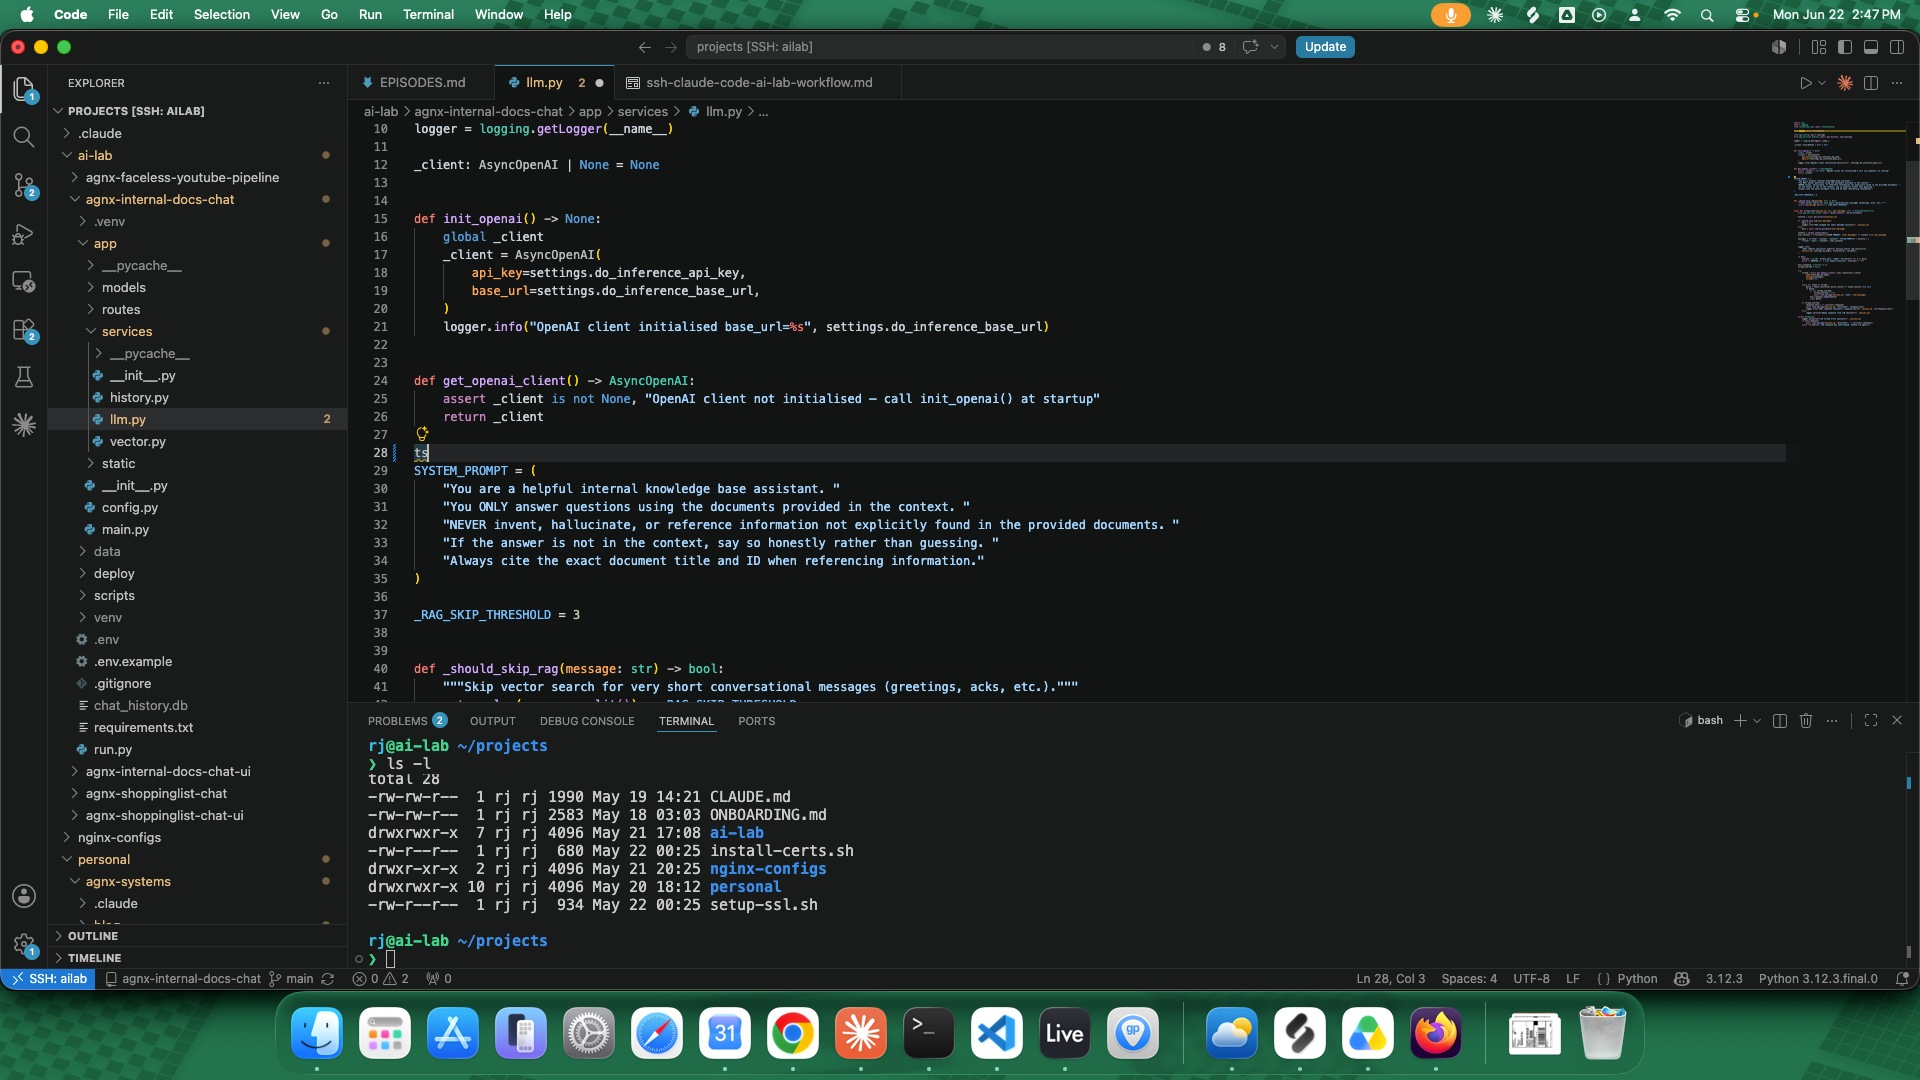Toggle the secondary side bar
The image size is (1920, 1080).
[x=1897, y=47]
